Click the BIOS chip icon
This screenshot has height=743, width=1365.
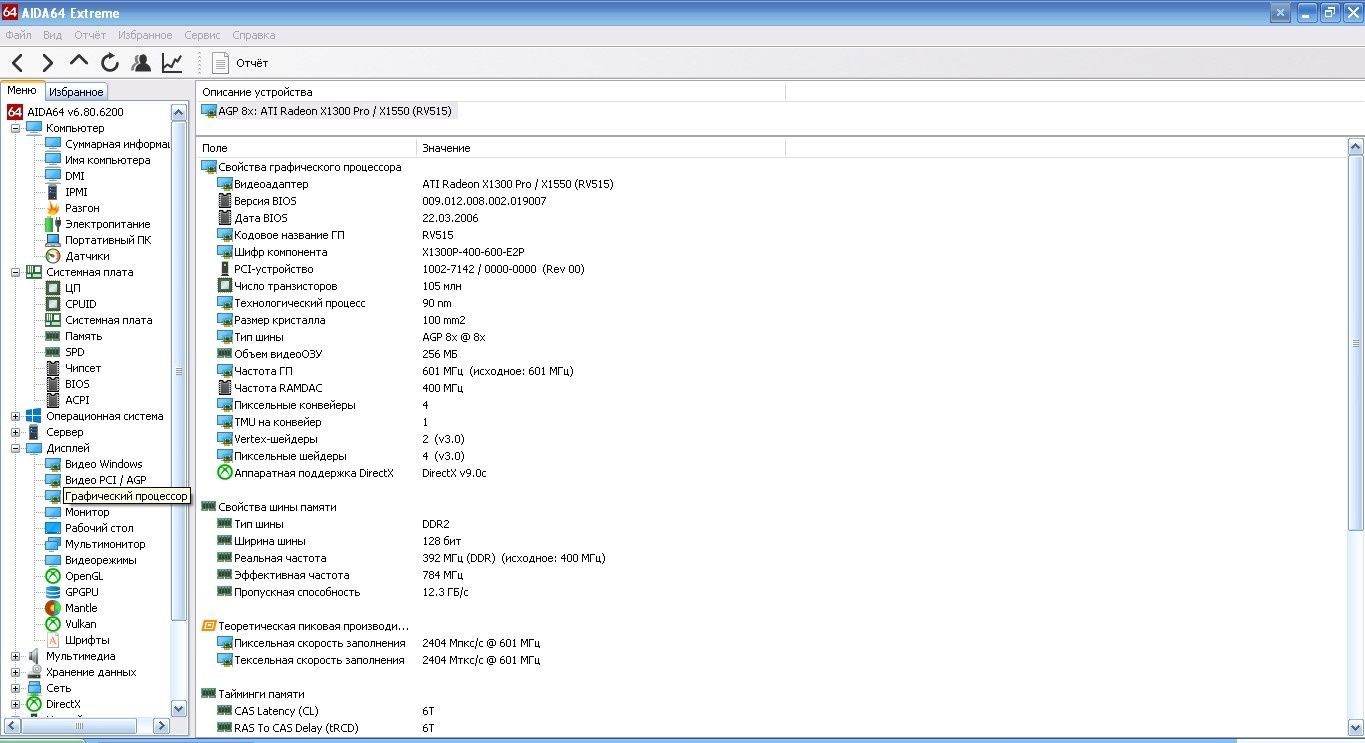tap(53, 384)
